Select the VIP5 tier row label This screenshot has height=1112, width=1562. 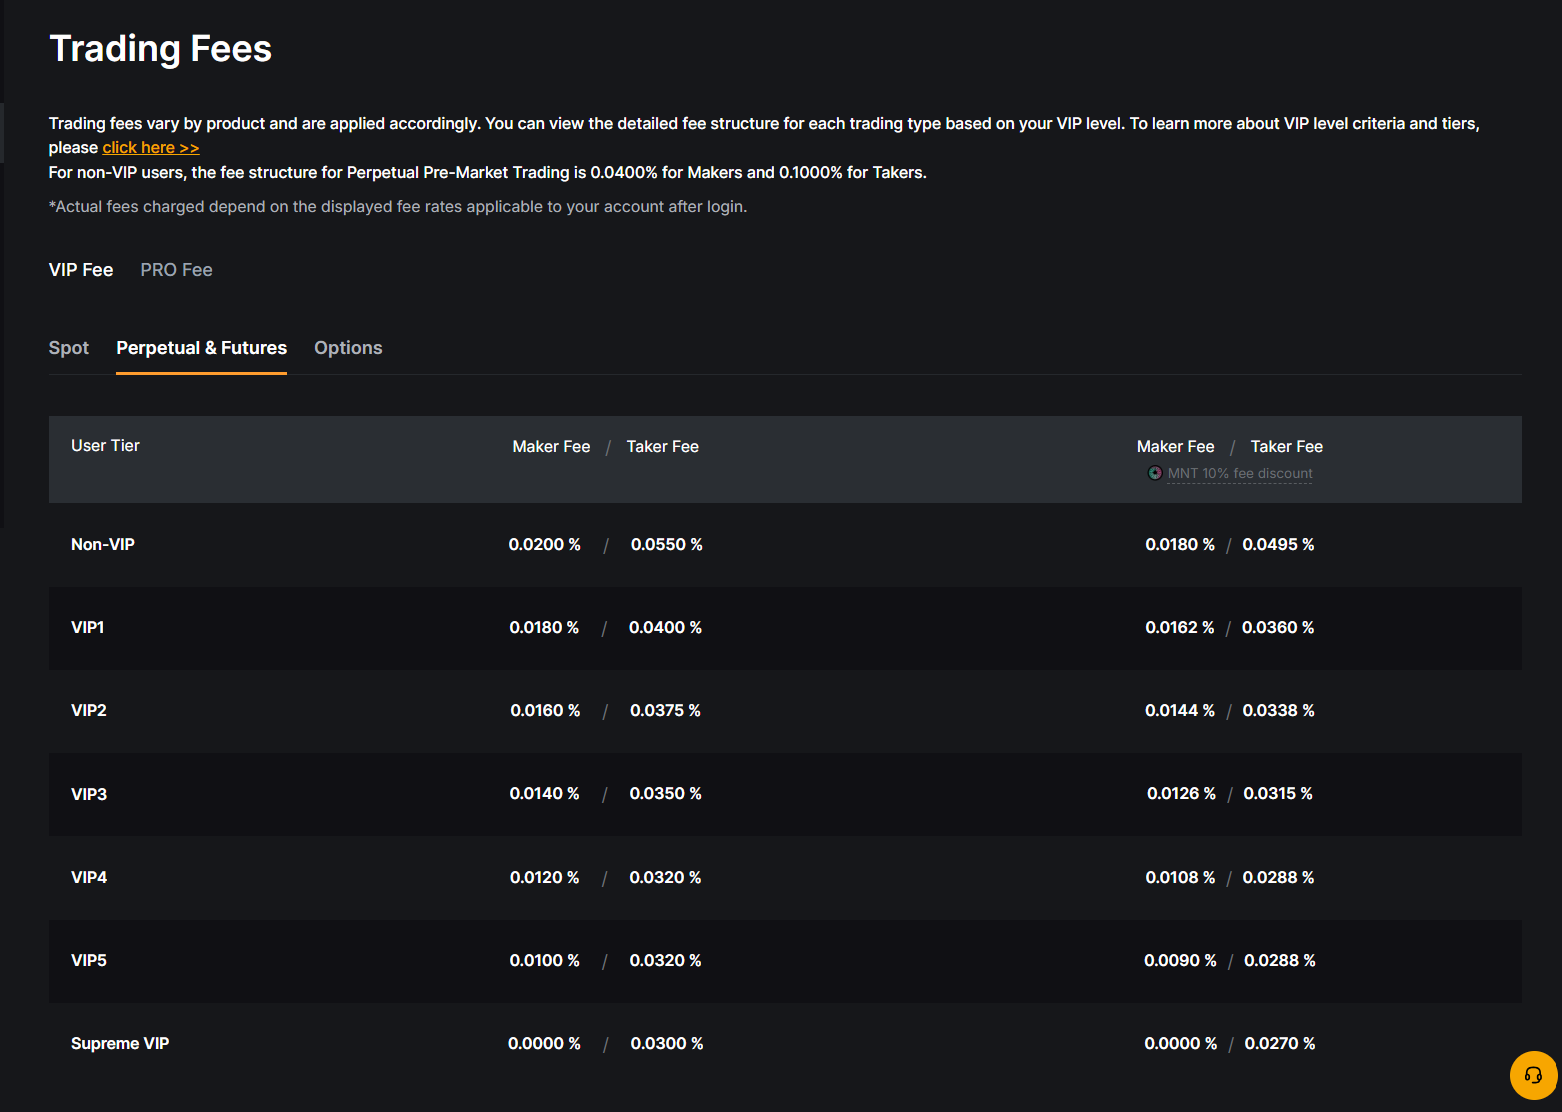[x=89, y=961]
